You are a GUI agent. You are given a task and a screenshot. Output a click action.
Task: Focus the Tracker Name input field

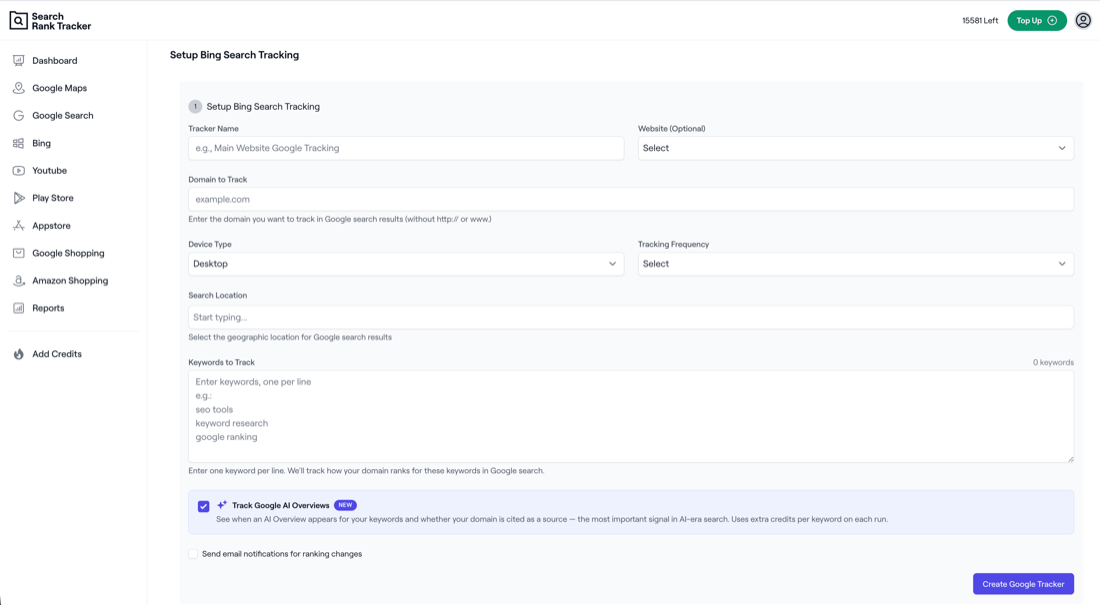pyautogui.click(x=405, y=148)
